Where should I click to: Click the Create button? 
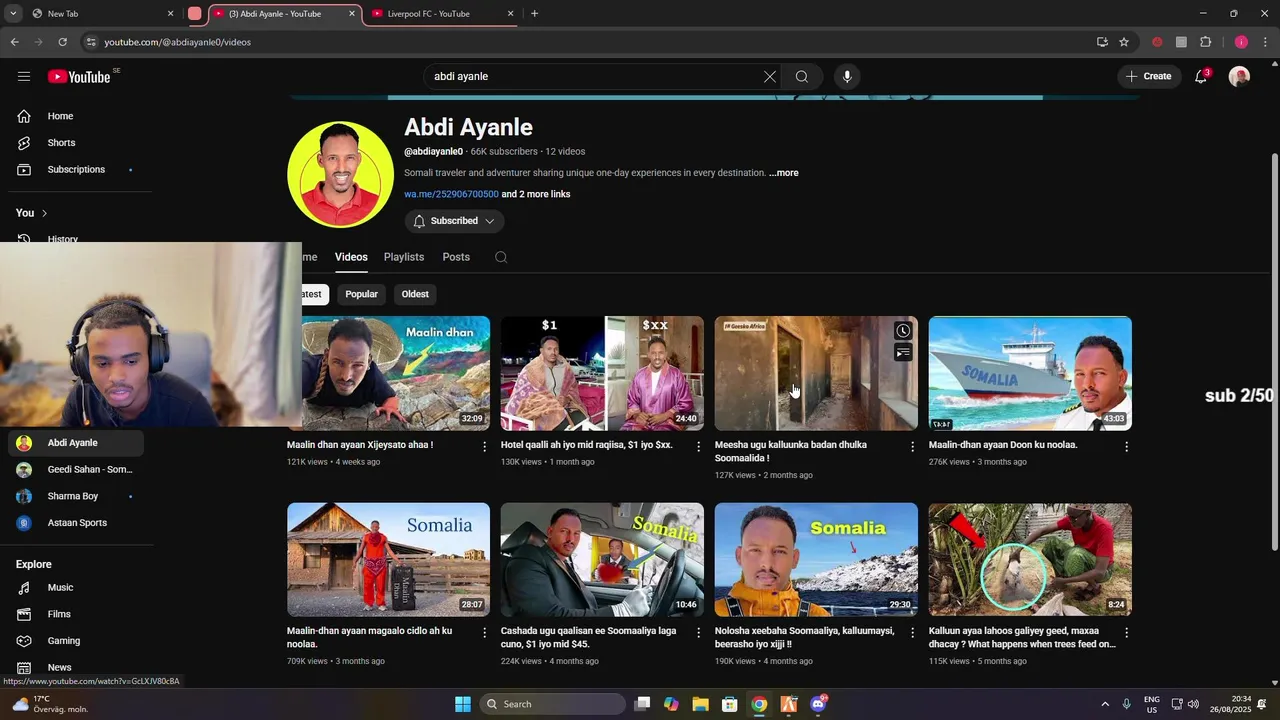(1148, 76)
